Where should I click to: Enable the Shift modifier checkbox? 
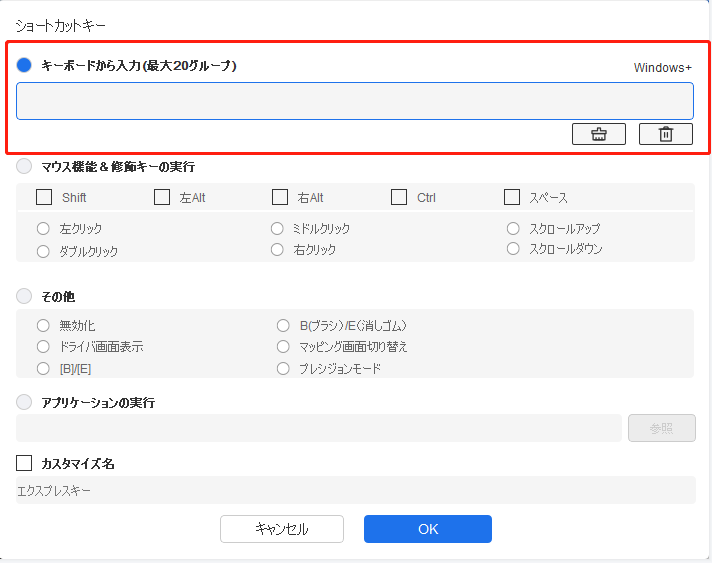[44, 197]
